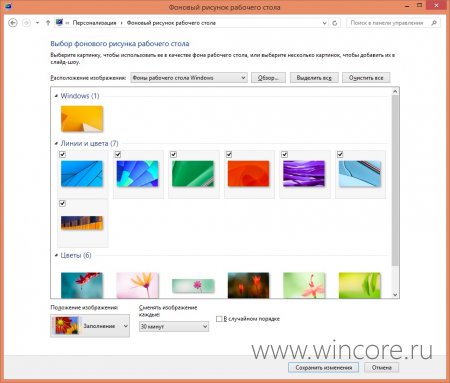Uncheck the light blue wallpaper checkbox

tap(340, 154)
